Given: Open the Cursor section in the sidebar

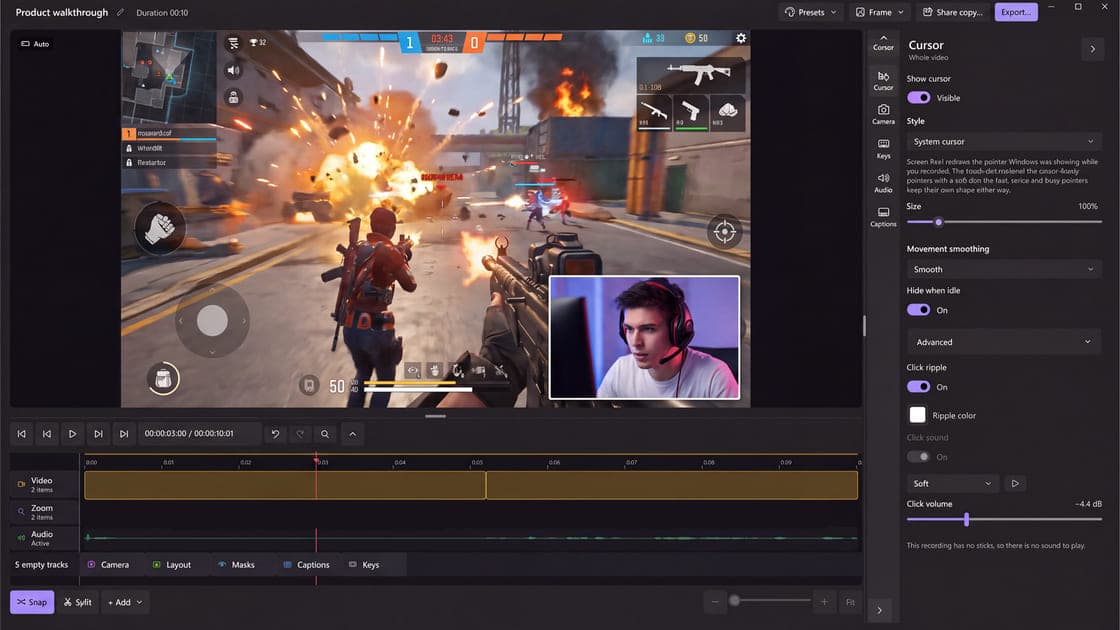Looking at the screenshot, I should (x=884, y=80).
